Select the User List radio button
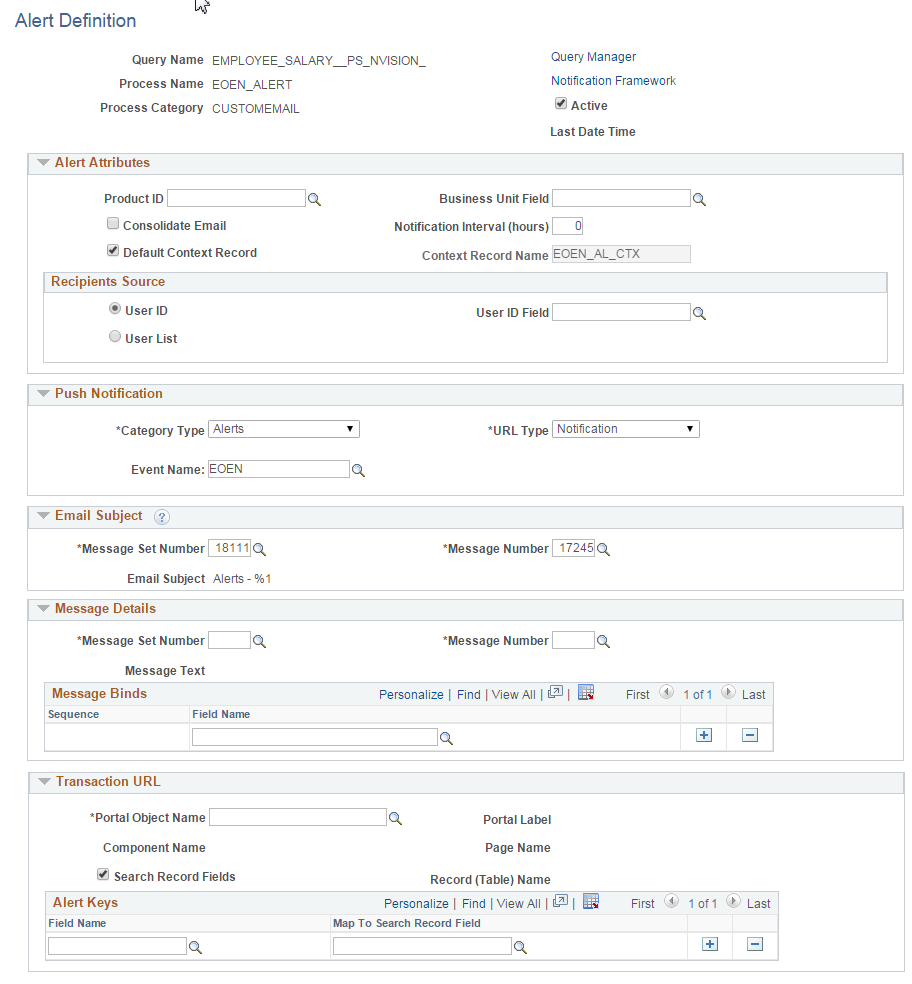 pyautogui.click(x=115, y=336)
